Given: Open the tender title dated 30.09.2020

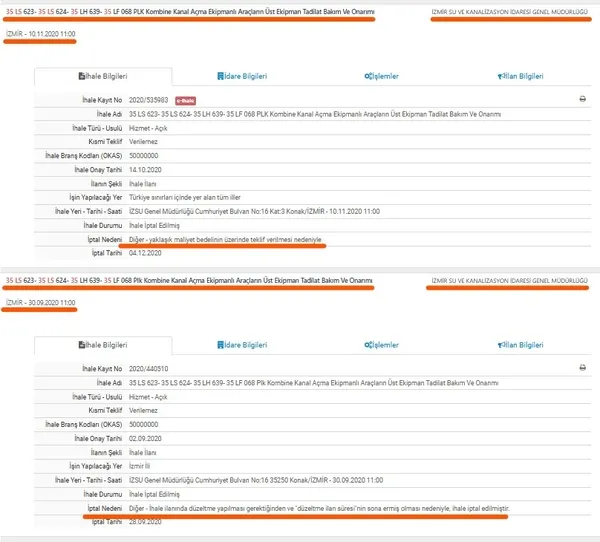Looking at the screenshot, I should 188,281.
